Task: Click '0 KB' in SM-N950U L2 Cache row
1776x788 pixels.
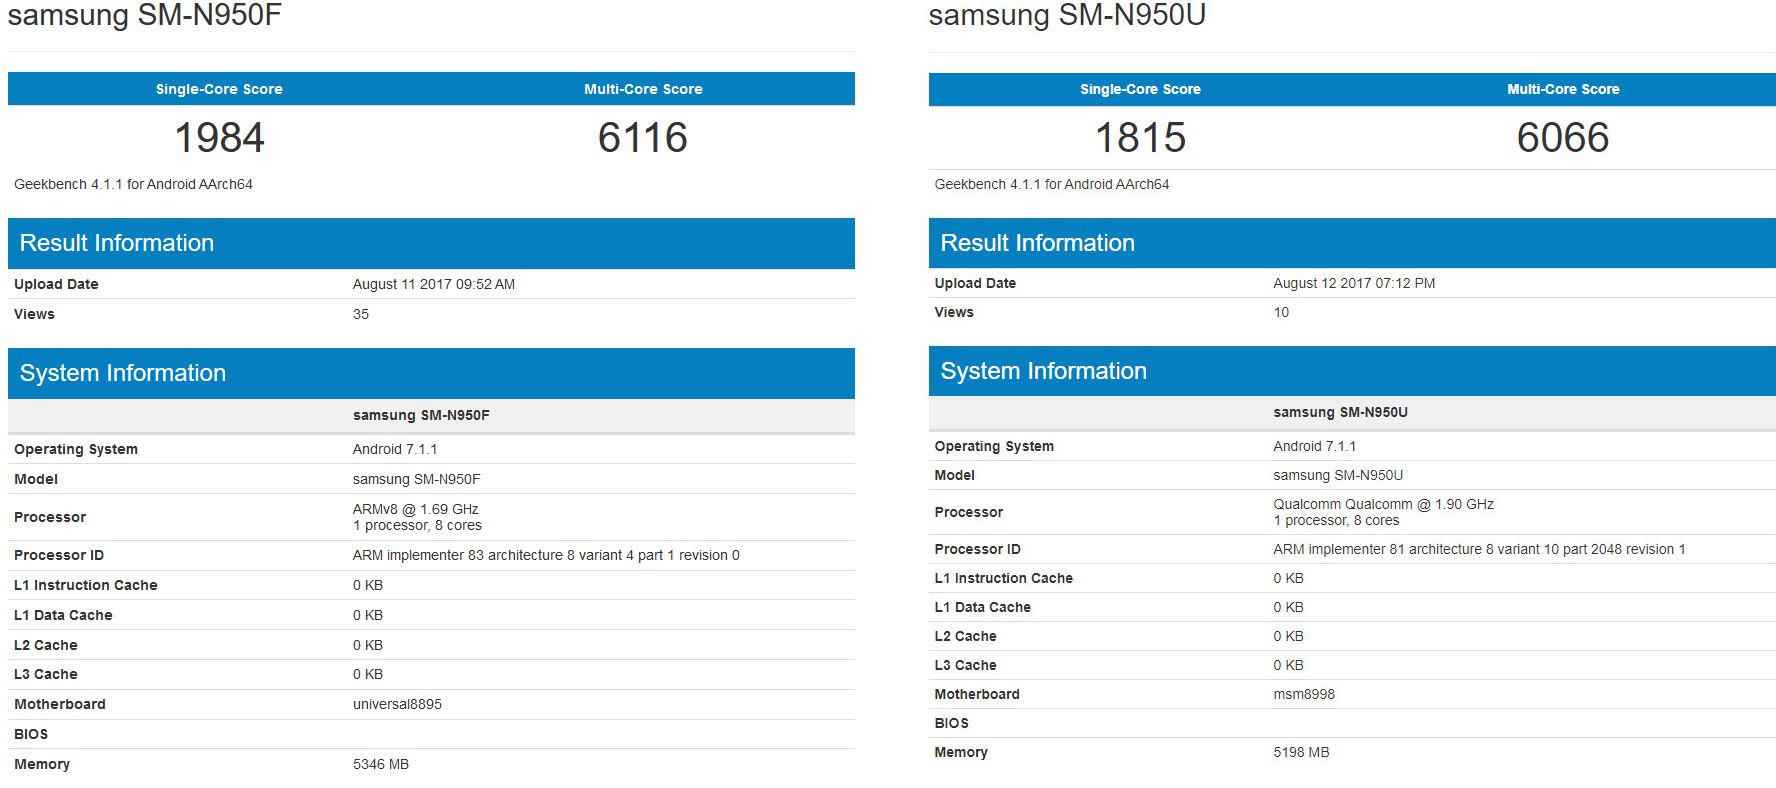Action: [x=1289, y=636]
